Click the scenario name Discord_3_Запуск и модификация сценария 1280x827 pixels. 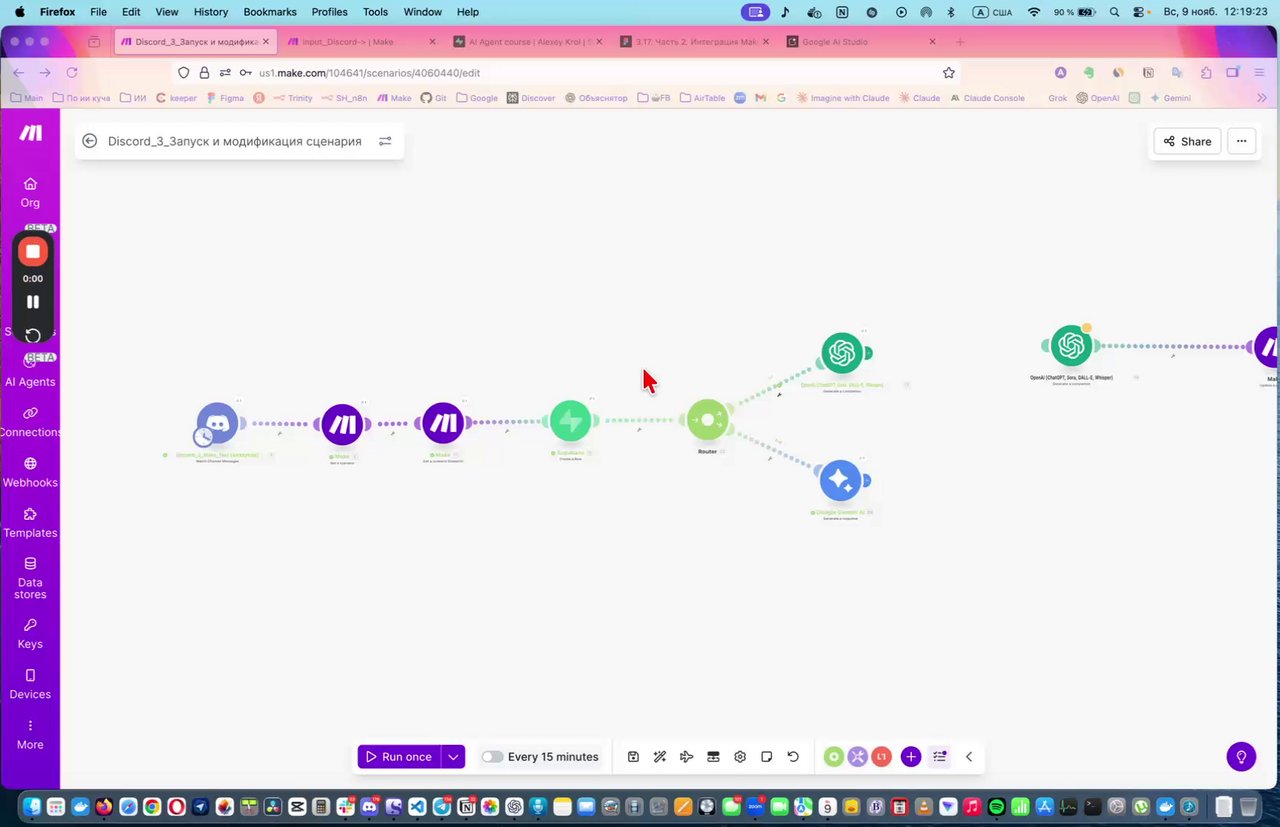[x=235, y=141]
